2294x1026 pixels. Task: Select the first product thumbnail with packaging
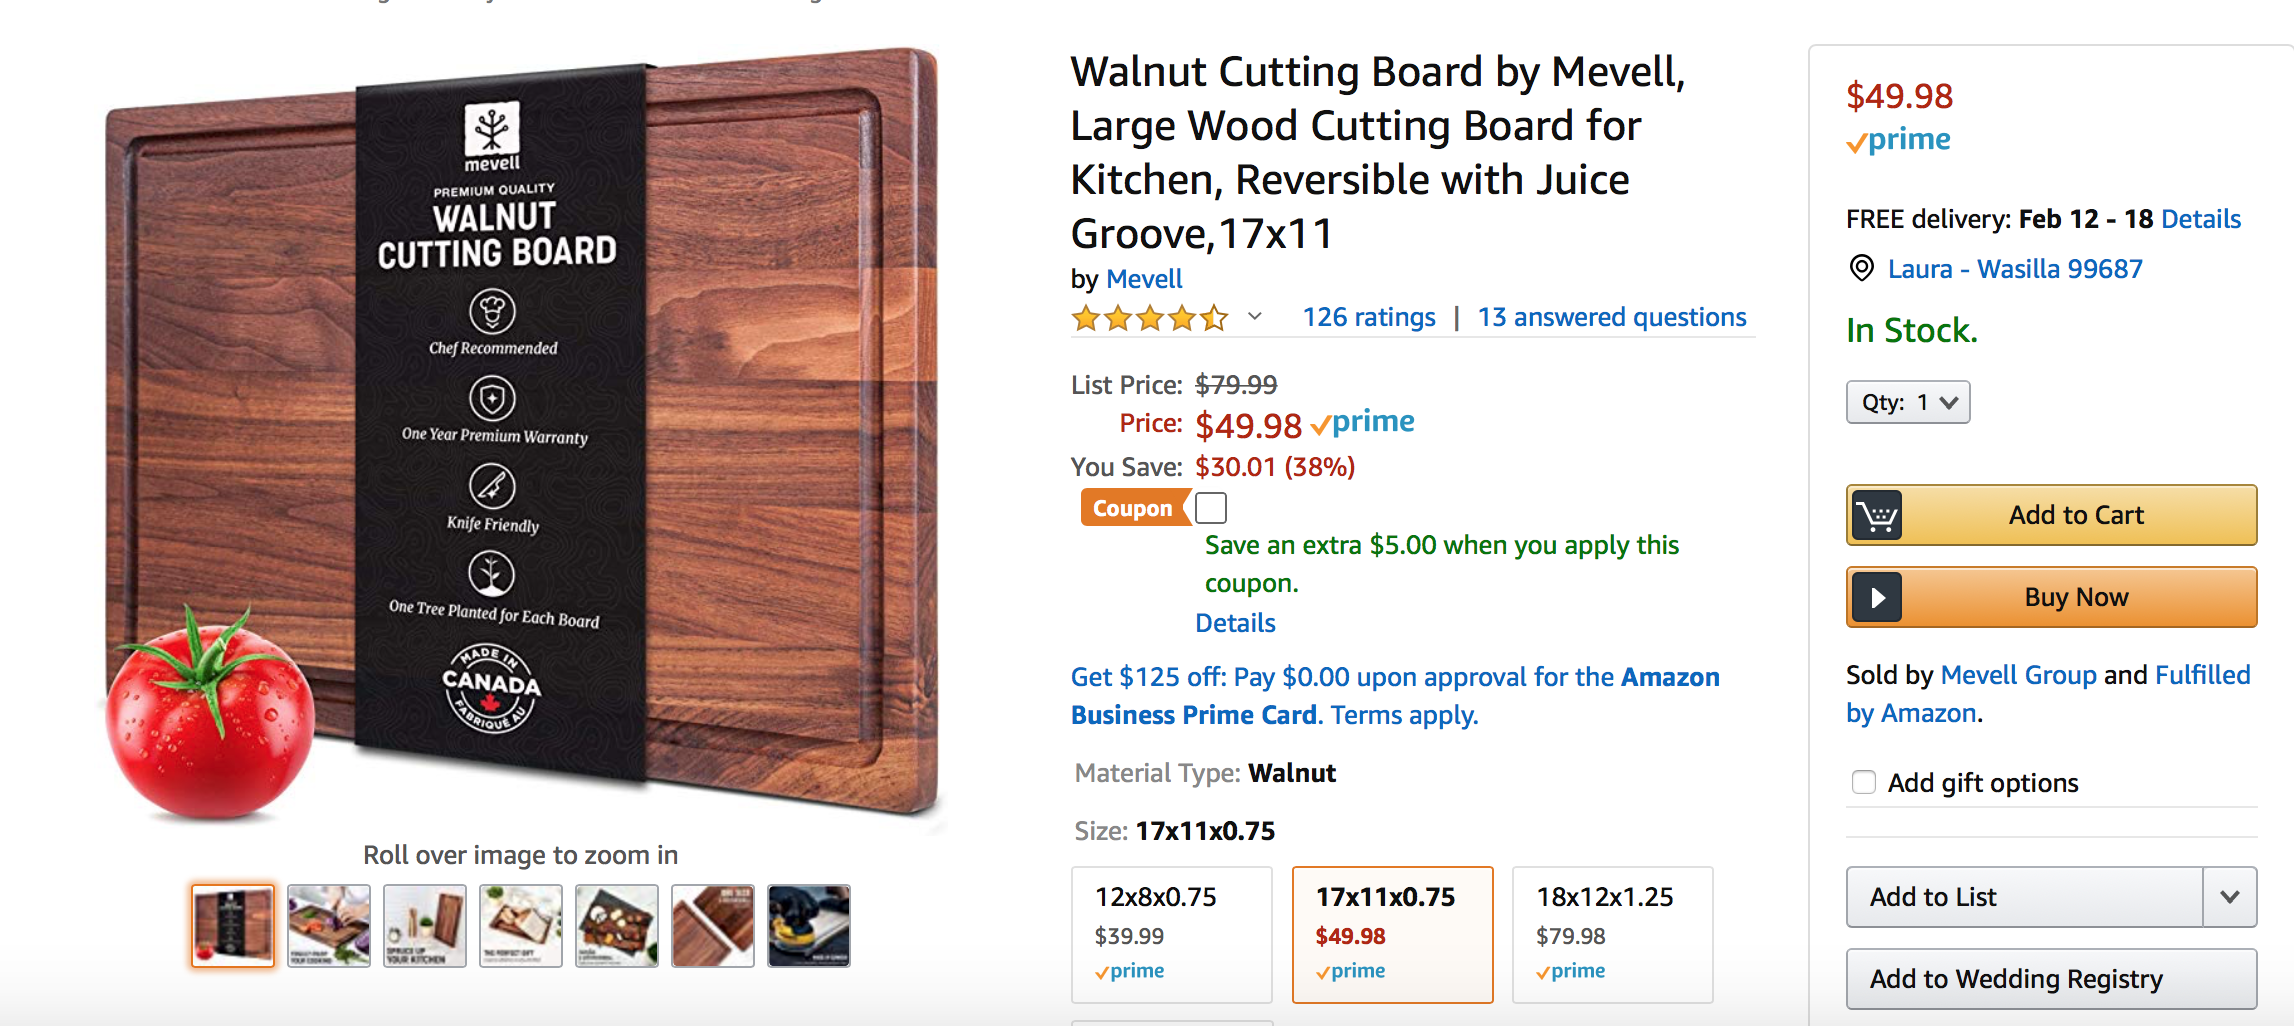[x=233, y=926]
